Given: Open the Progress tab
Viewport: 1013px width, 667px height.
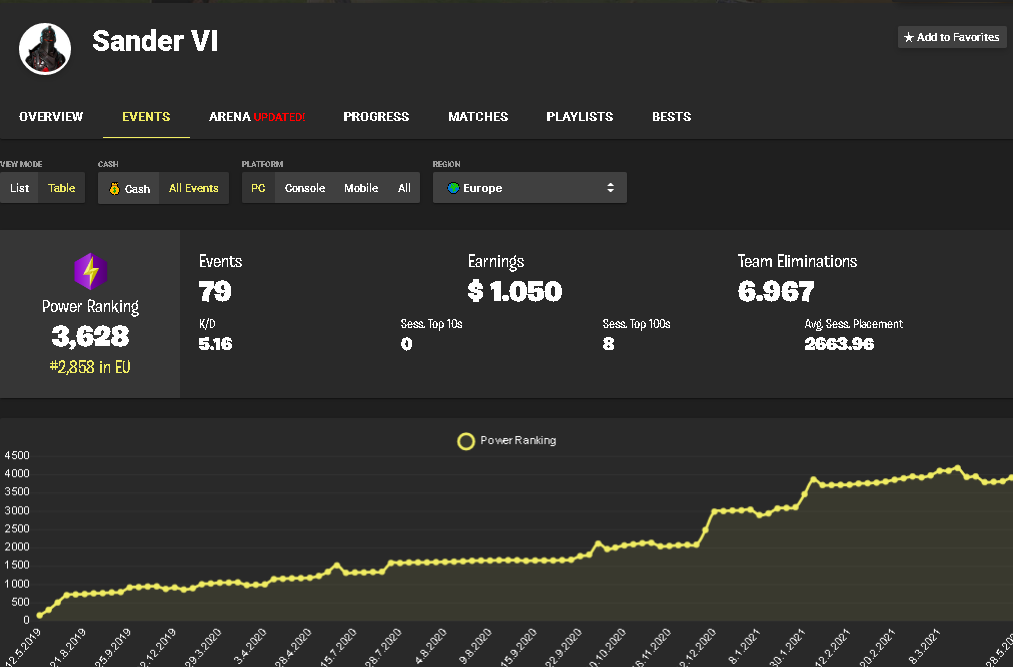Looking at the screenshot, I should (376, 116).
